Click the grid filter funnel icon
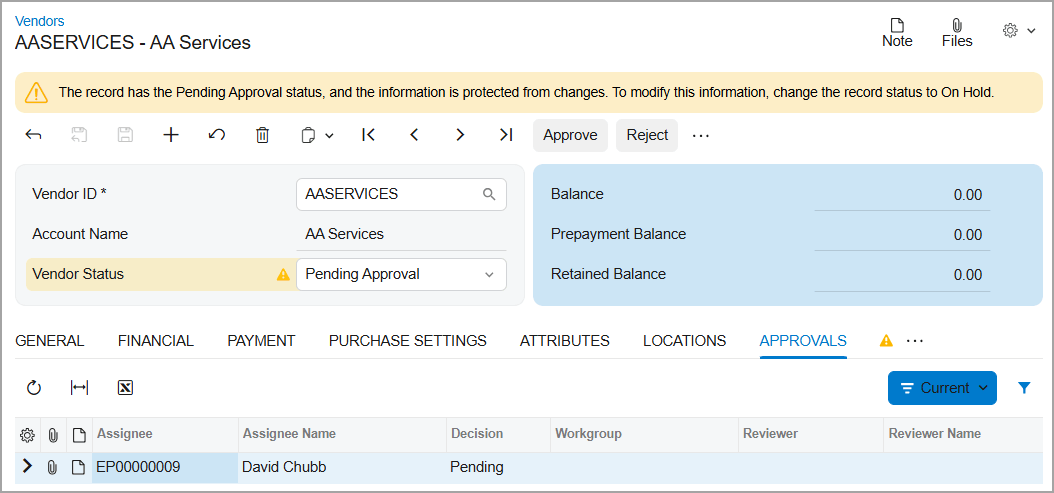 [1024, 387]
